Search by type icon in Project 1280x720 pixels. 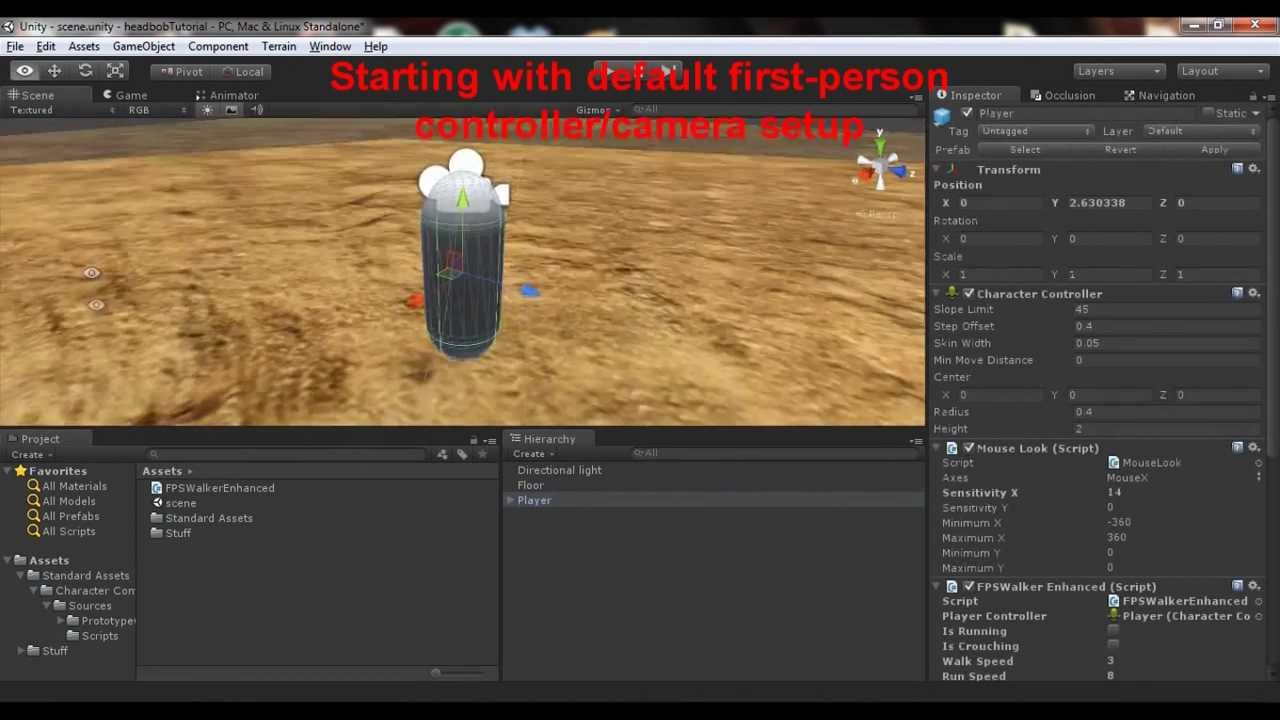(x=442, y=455)
